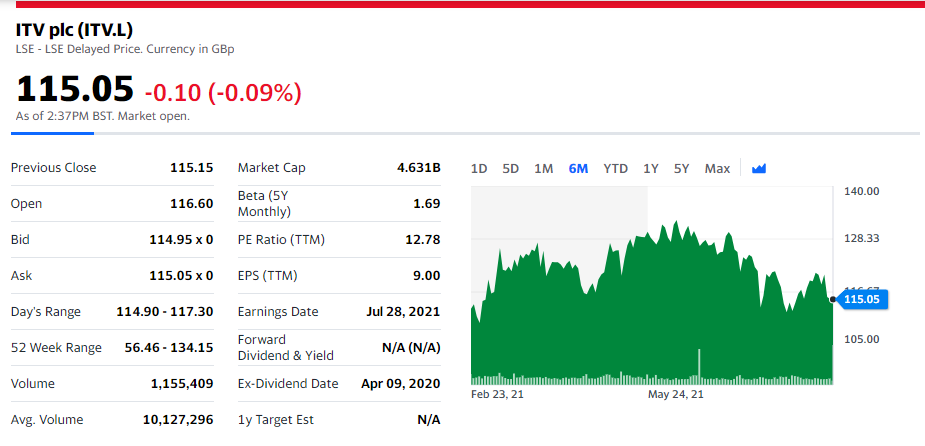Click the EPS (TTM) value 9.00
Screen dimensions: 925x446
click(x=425, y=276)
